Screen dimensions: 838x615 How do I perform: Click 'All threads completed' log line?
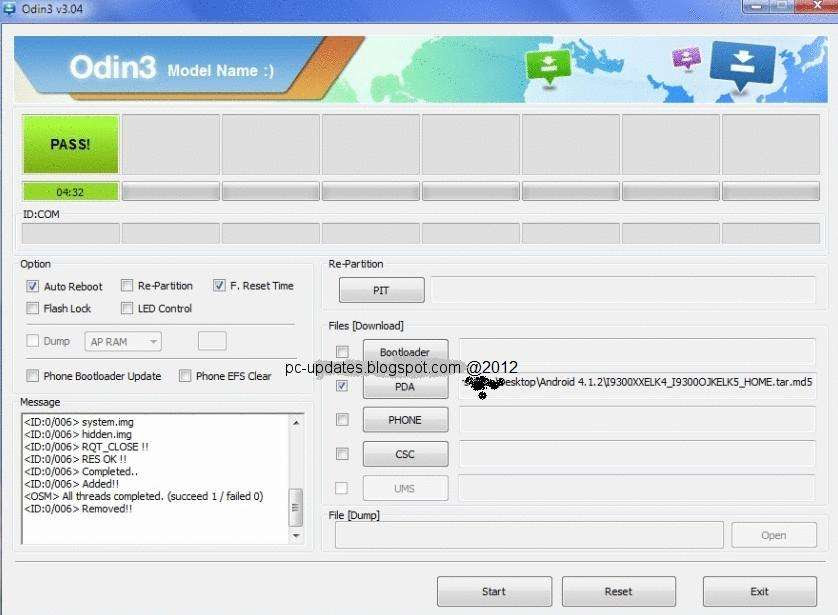click(144, 496)
